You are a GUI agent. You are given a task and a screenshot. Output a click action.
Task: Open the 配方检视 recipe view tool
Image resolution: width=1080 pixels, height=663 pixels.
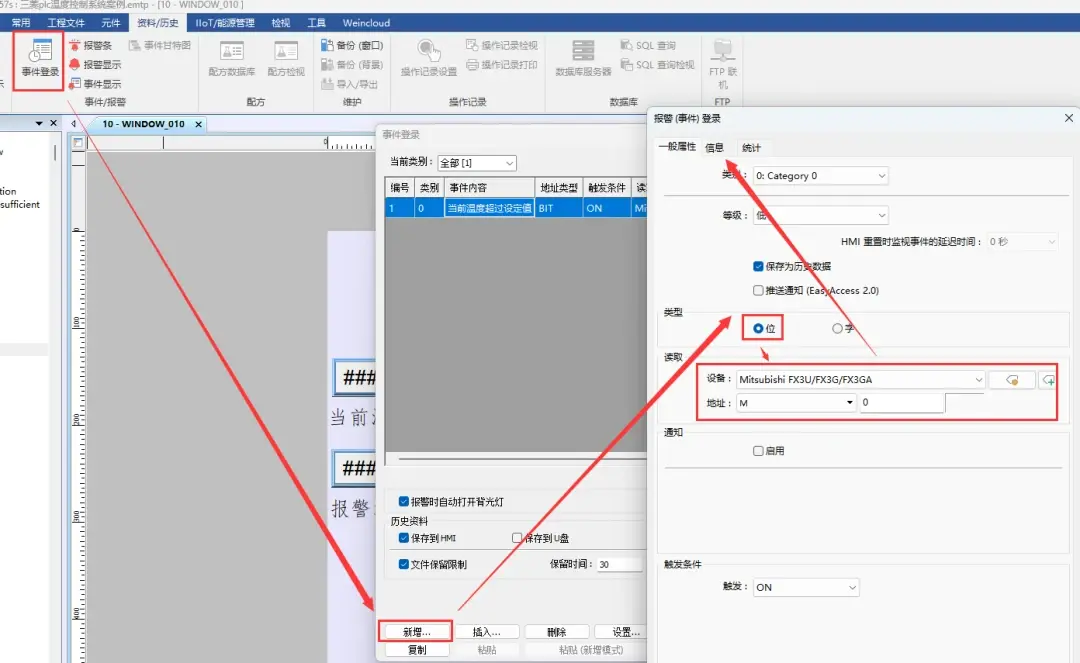(x=286, y=58)
